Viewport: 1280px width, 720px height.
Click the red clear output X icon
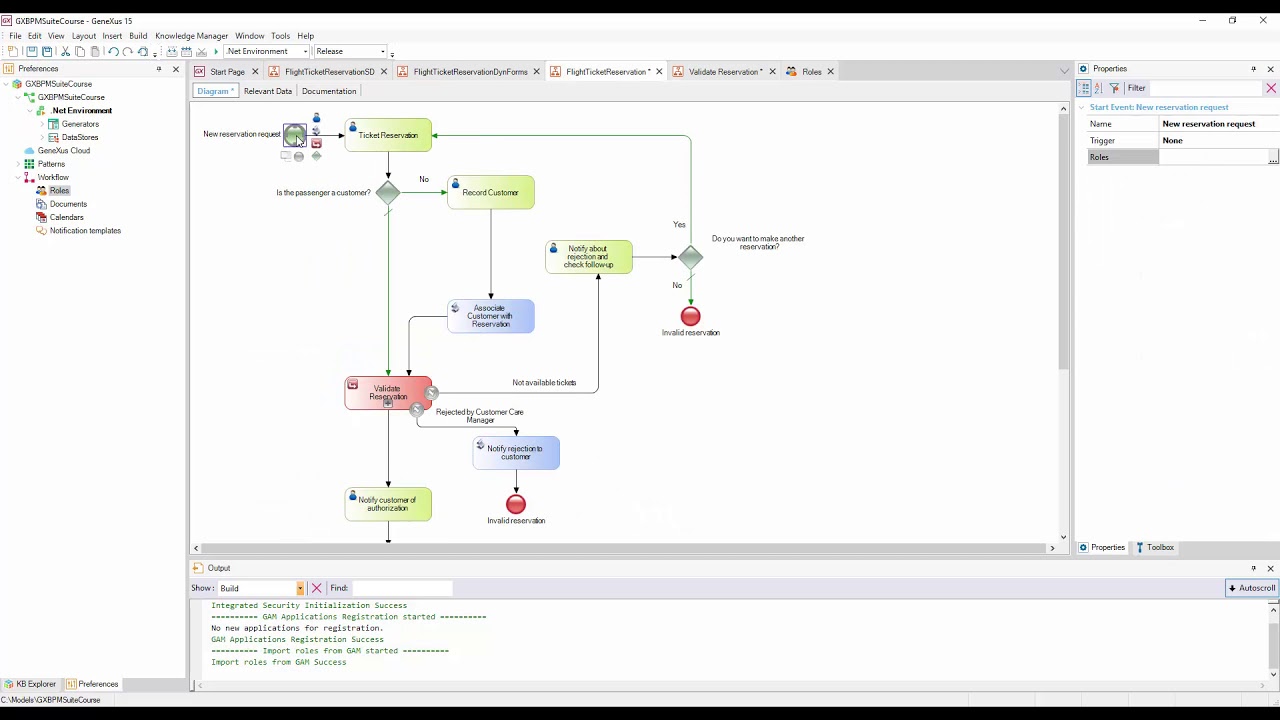[x=316, y=588]
